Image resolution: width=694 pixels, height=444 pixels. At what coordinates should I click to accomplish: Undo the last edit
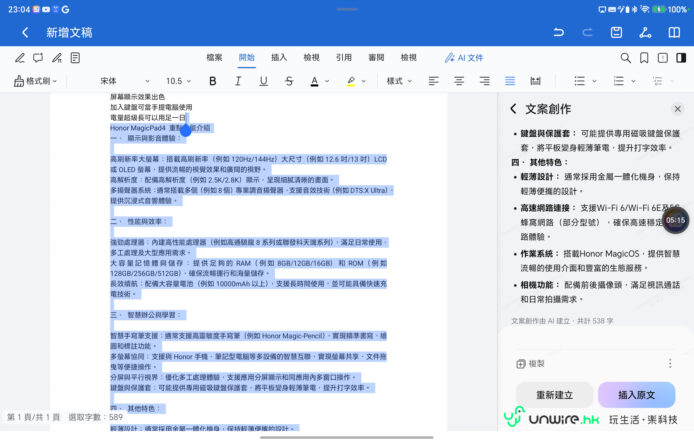tap(559, 32)
